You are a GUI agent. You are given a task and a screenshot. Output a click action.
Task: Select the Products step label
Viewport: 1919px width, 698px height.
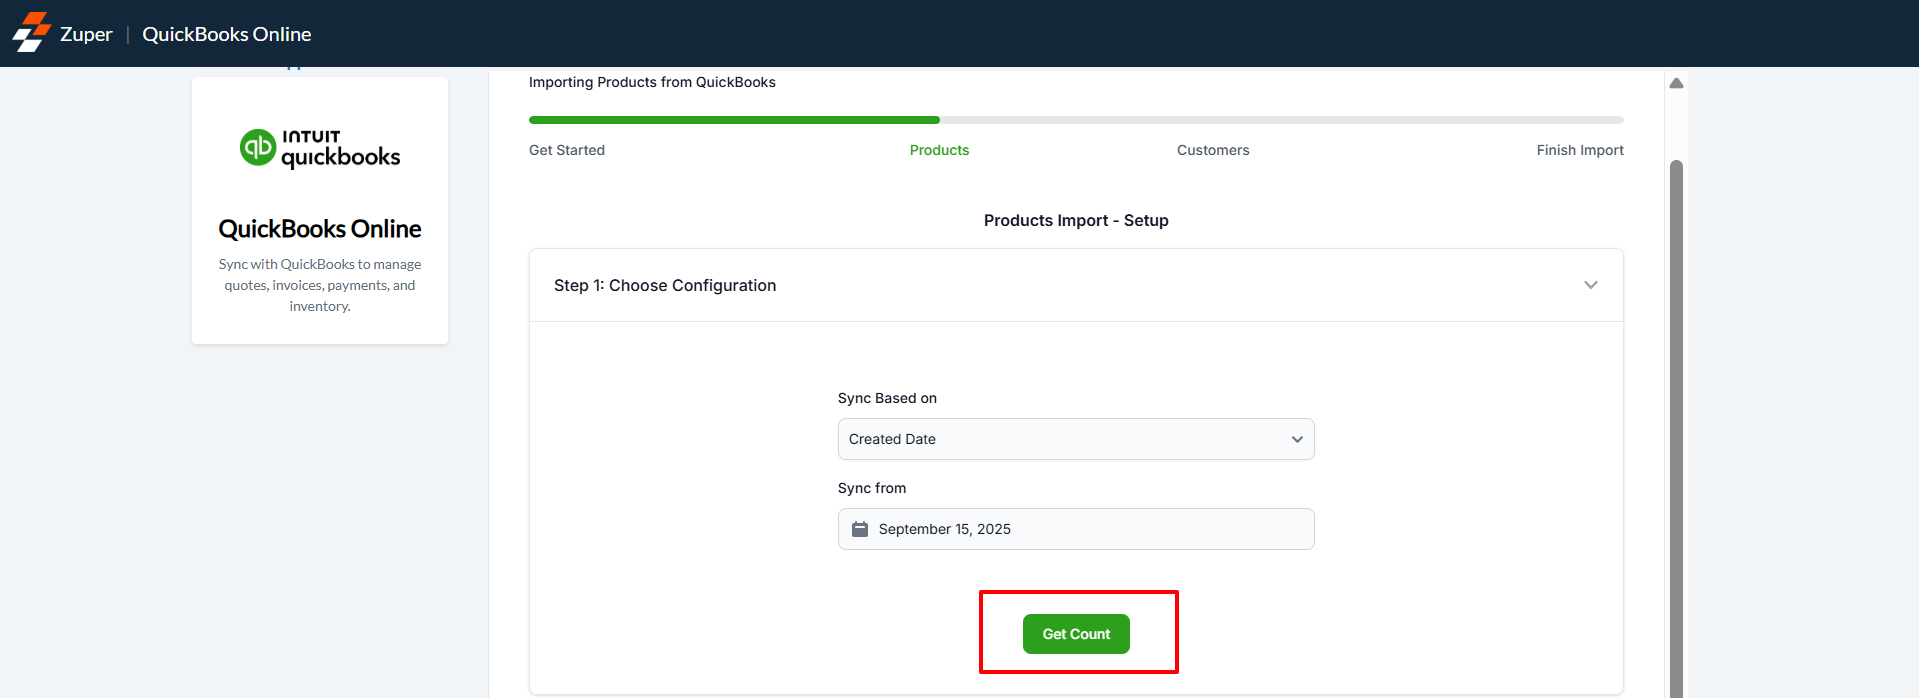939,150
